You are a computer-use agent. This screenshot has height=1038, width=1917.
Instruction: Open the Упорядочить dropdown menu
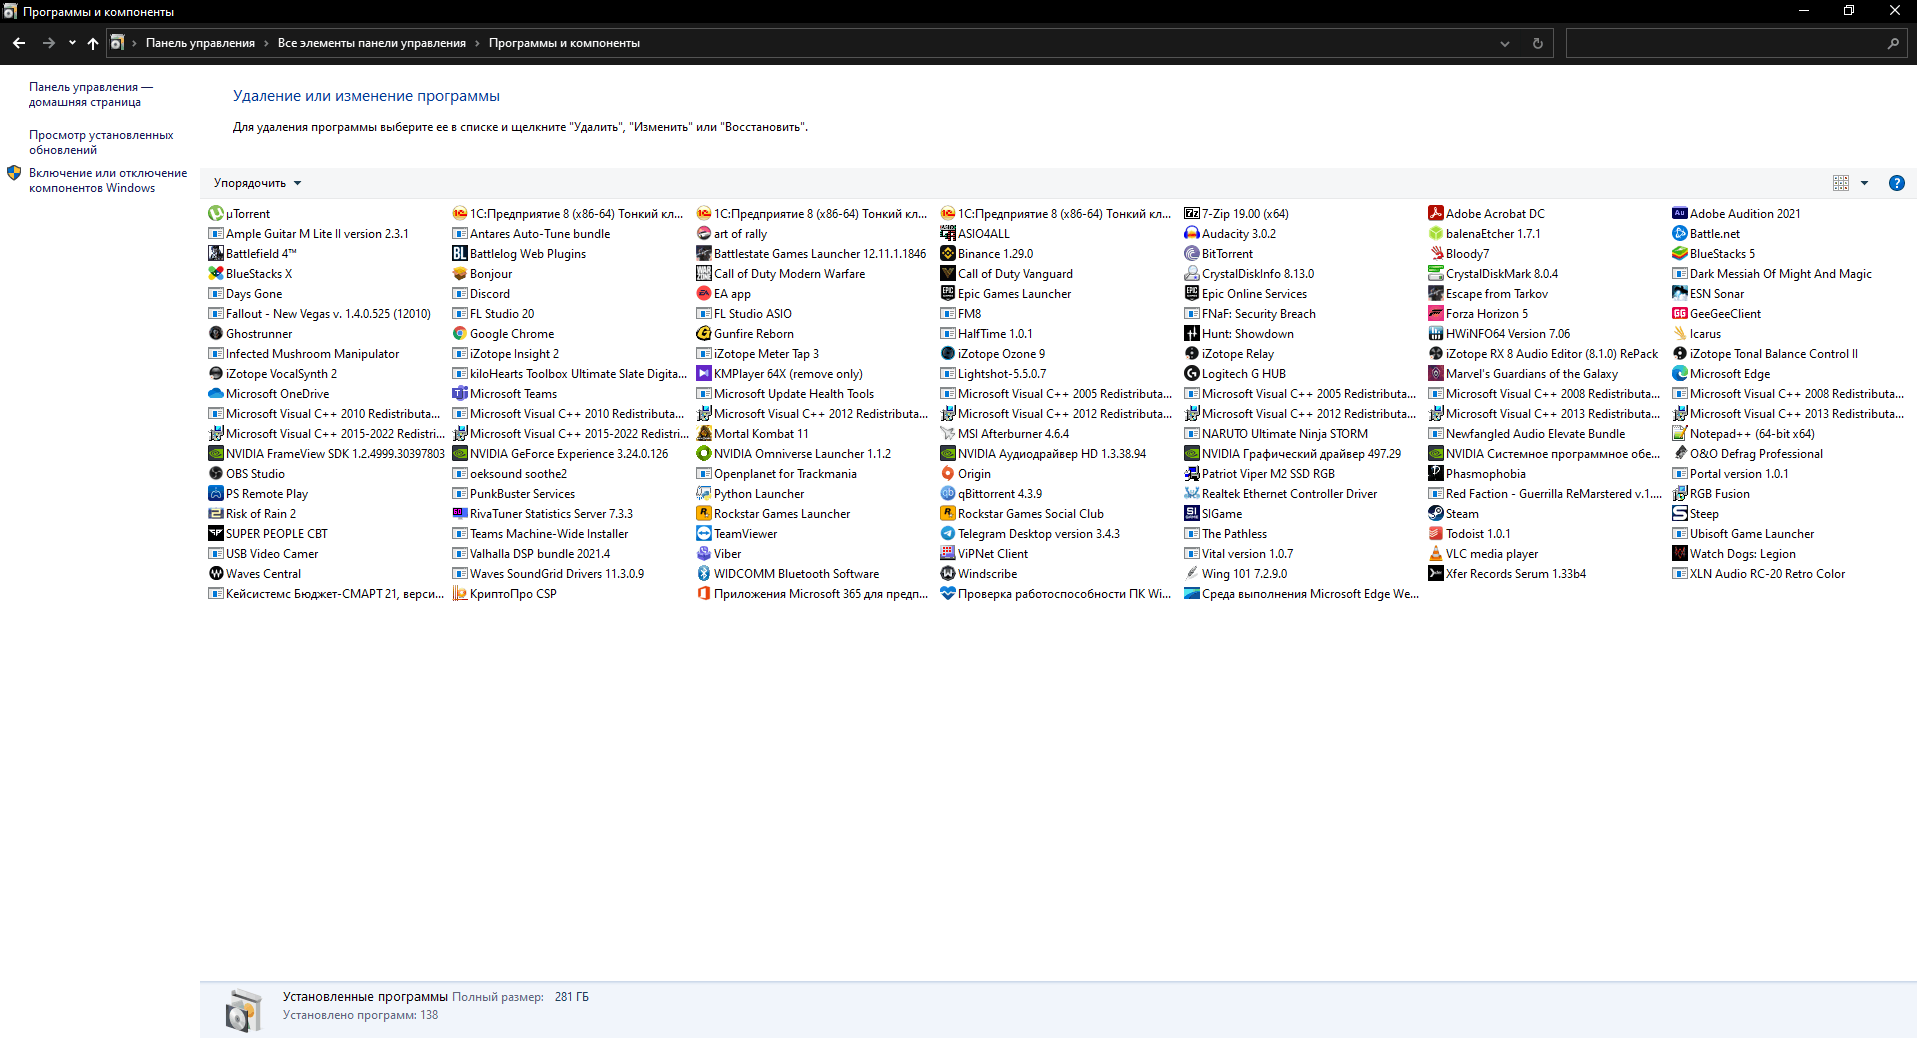pyautogui.click(x=257, y=183)
